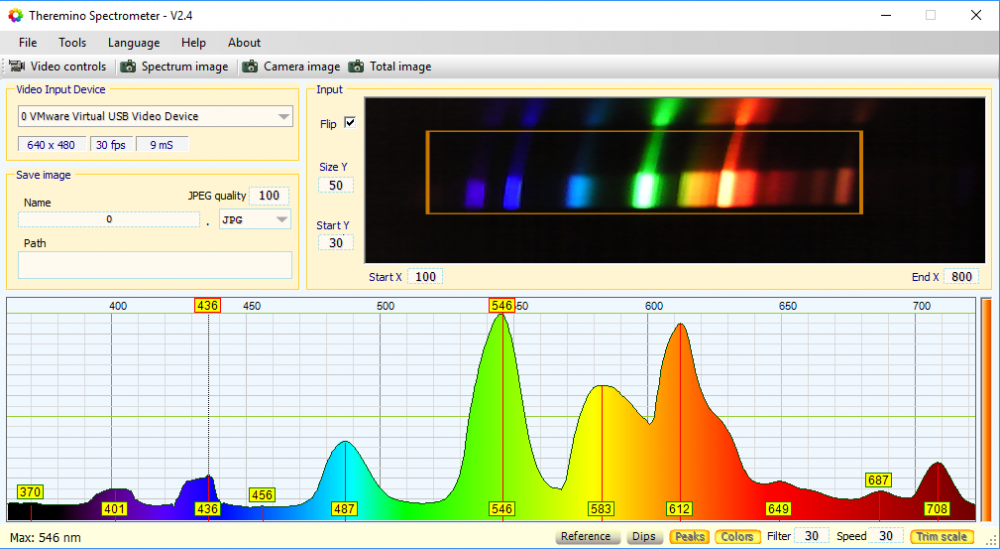
Task: Click the 9 mS exposure field
Action: 161,145
